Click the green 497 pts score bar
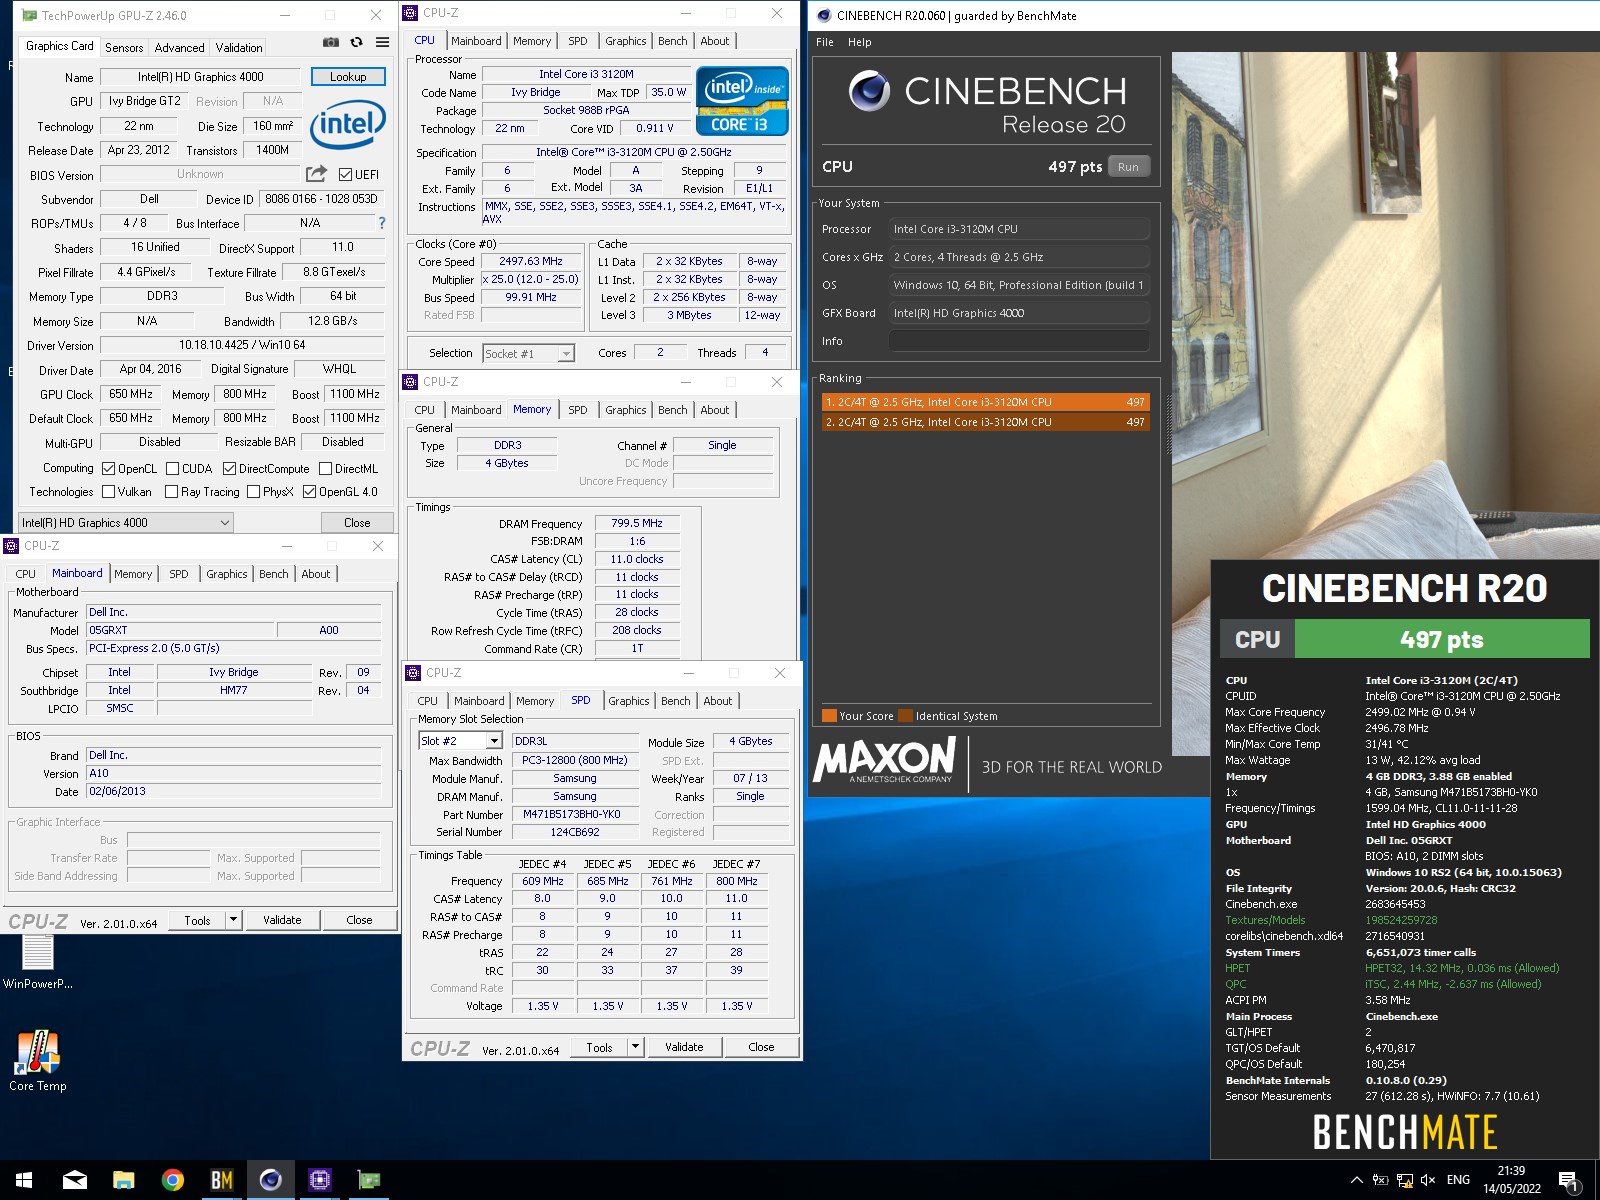This screenshot has width=1600, height=1200. point(1441,639)
